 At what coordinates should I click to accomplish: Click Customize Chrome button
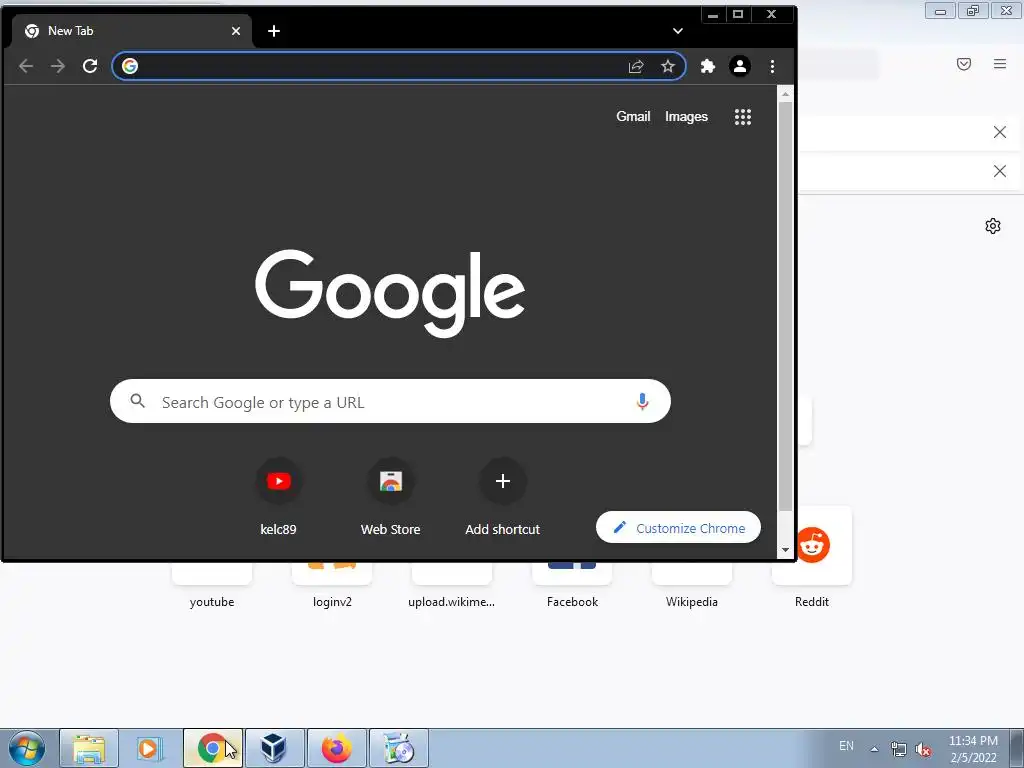(x=678, y=528)
